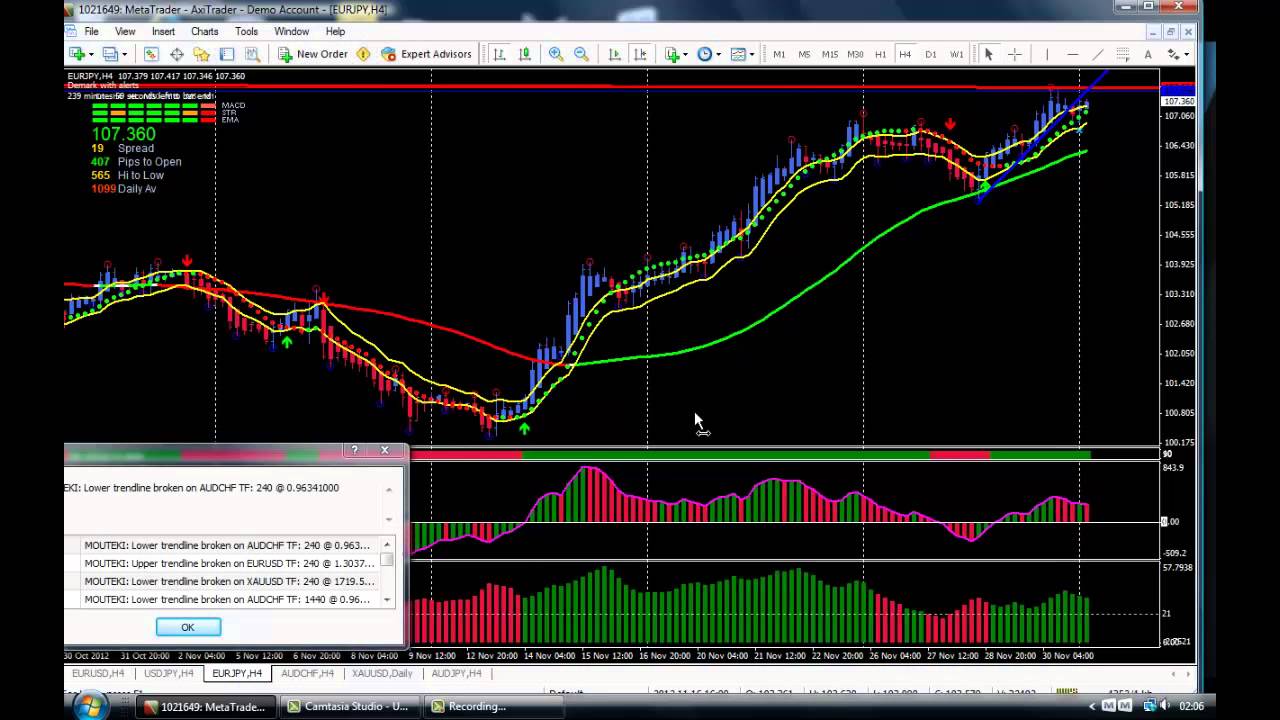The image size is (1280, 720).
Task: Open Windows Start menu
Action: click(x=88, y=706)
